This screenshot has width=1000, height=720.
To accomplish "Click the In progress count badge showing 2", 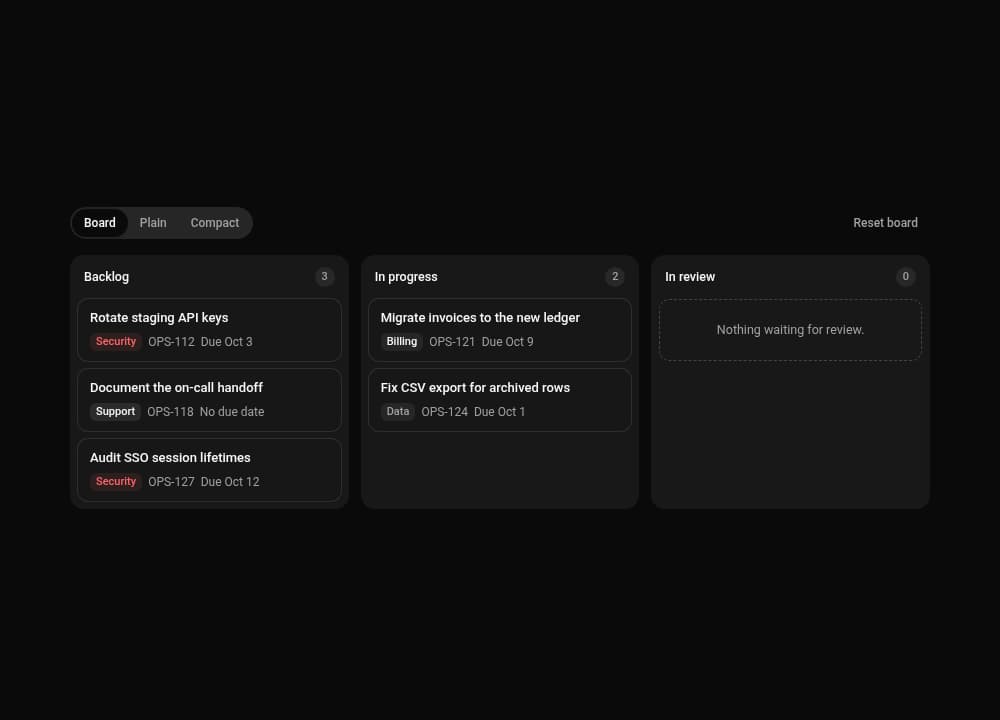I will click(x=615, y=277).
